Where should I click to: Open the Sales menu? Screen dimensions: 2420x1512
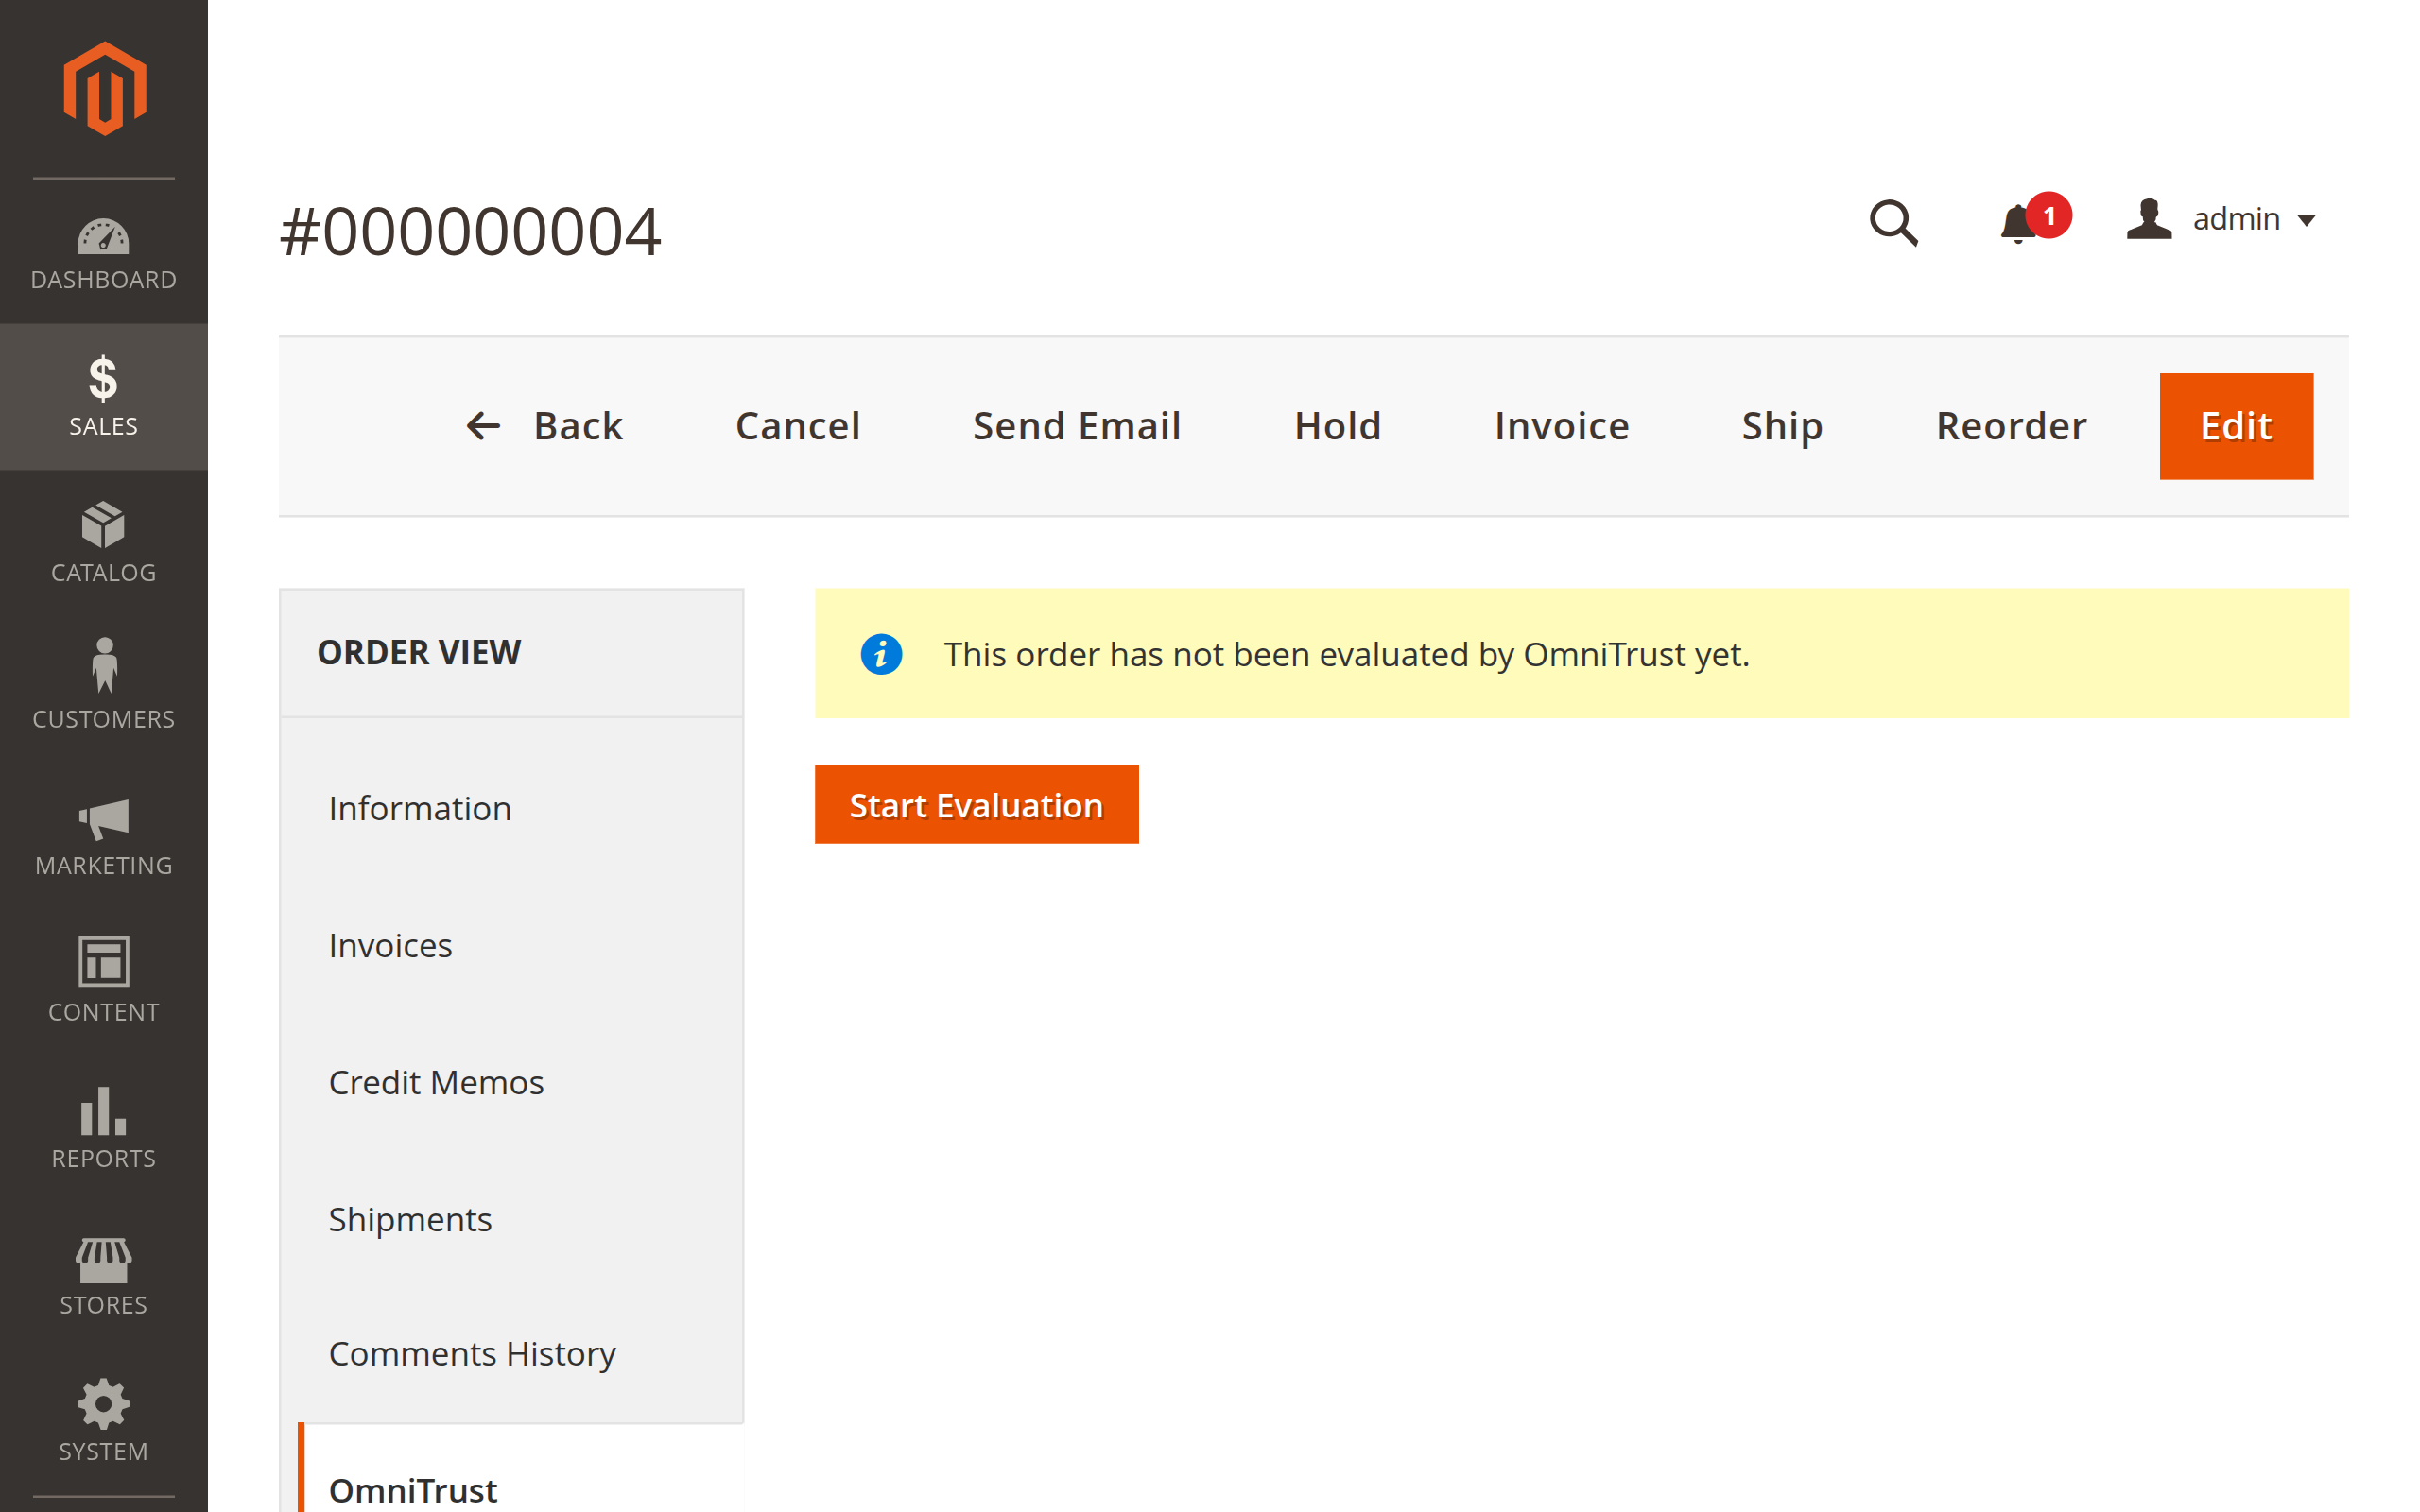point(104,397)
